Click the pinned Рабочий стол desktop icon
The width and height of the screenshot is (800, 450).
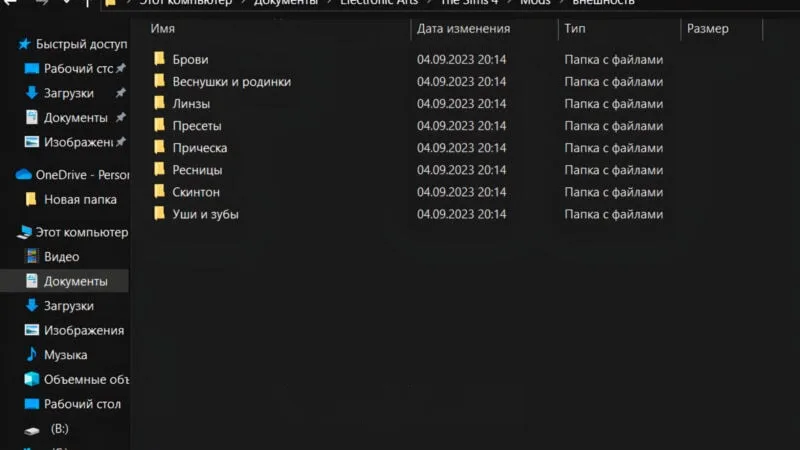(32, 68)
